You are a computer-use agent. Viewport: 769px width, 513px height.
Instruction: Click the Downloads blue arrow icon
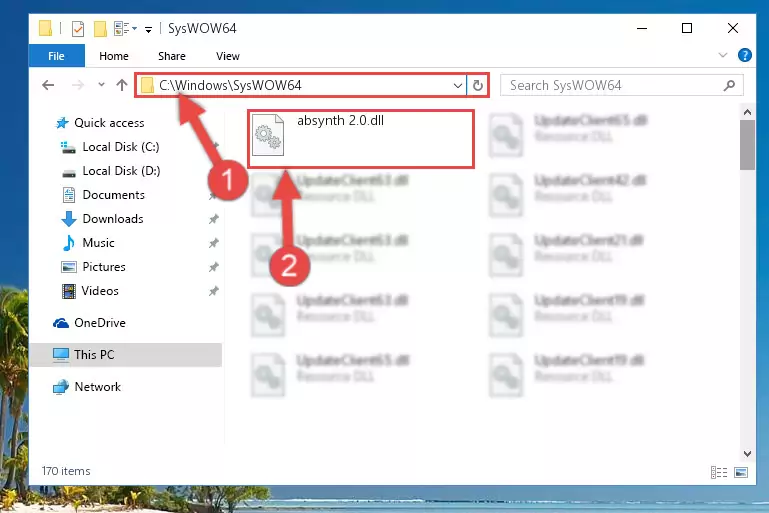click(69, 219)
